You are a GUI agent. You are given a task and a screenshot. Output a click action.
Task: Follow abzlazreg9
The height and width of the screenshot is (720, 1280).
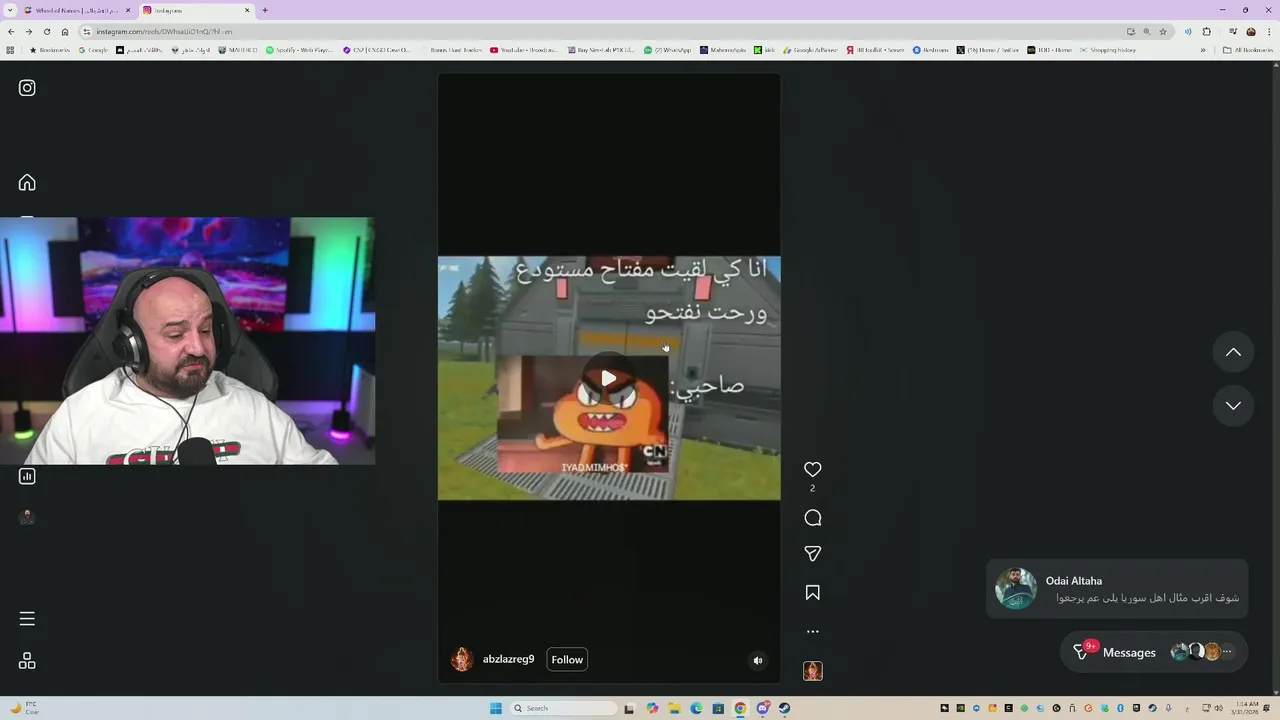567,659
